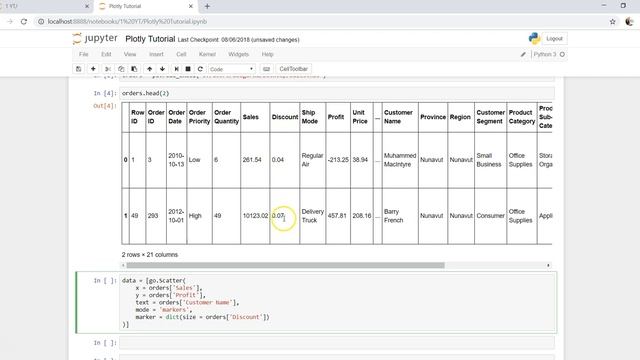View site information icon in address bar

click(x=41, y=22)
